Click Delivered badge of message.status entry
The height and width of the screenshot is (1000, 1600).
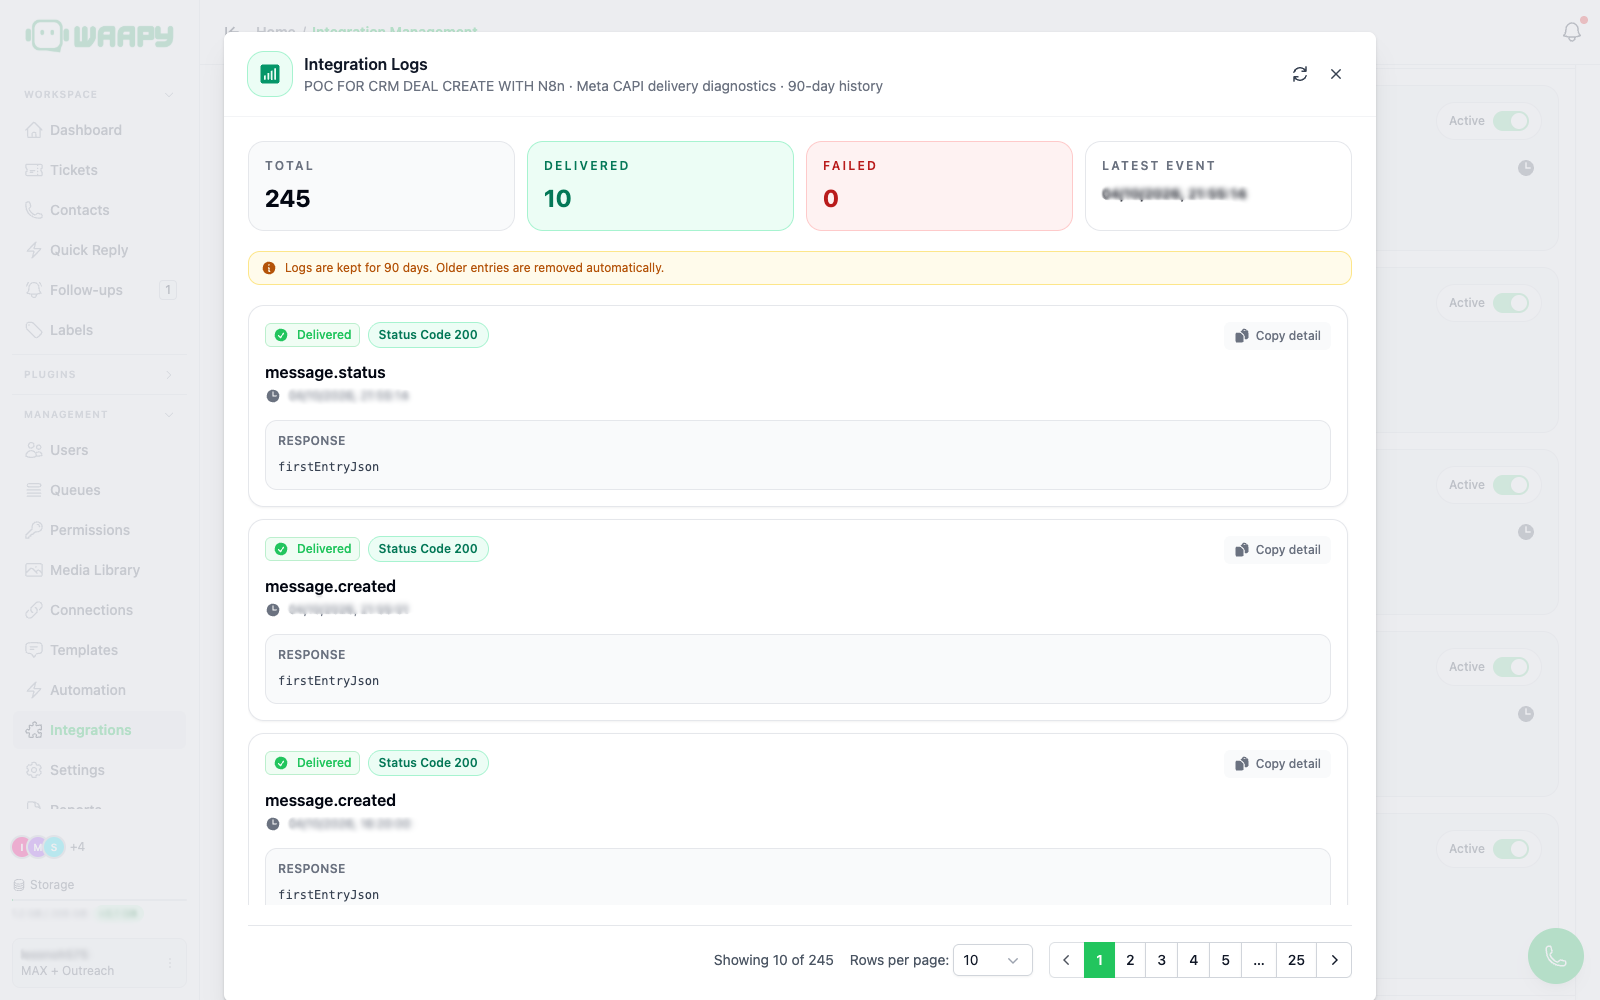(312, 335)
